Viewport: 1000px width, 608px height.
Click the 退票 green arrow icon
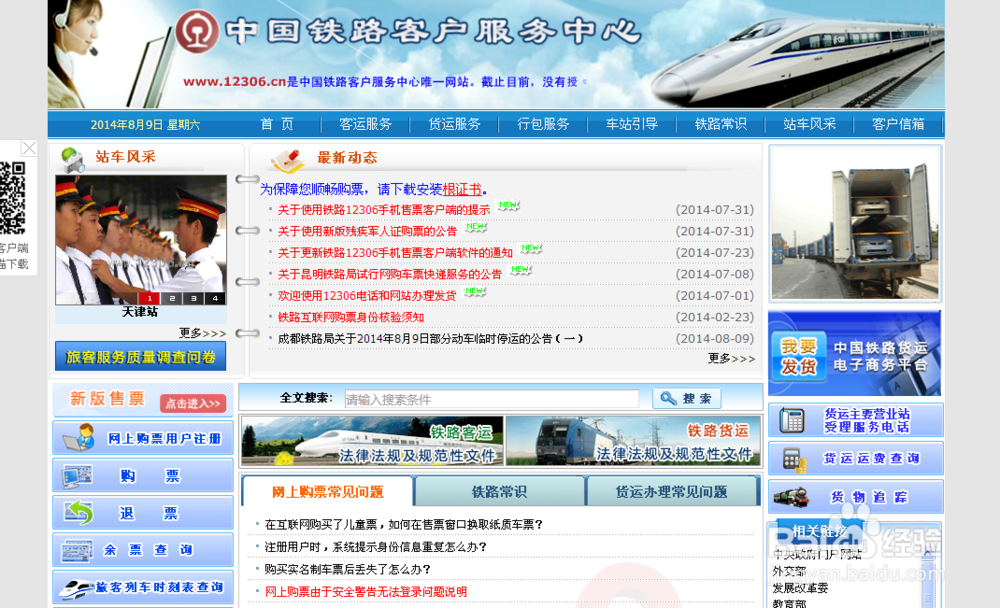pyautogui.click(x=78, y=512)
